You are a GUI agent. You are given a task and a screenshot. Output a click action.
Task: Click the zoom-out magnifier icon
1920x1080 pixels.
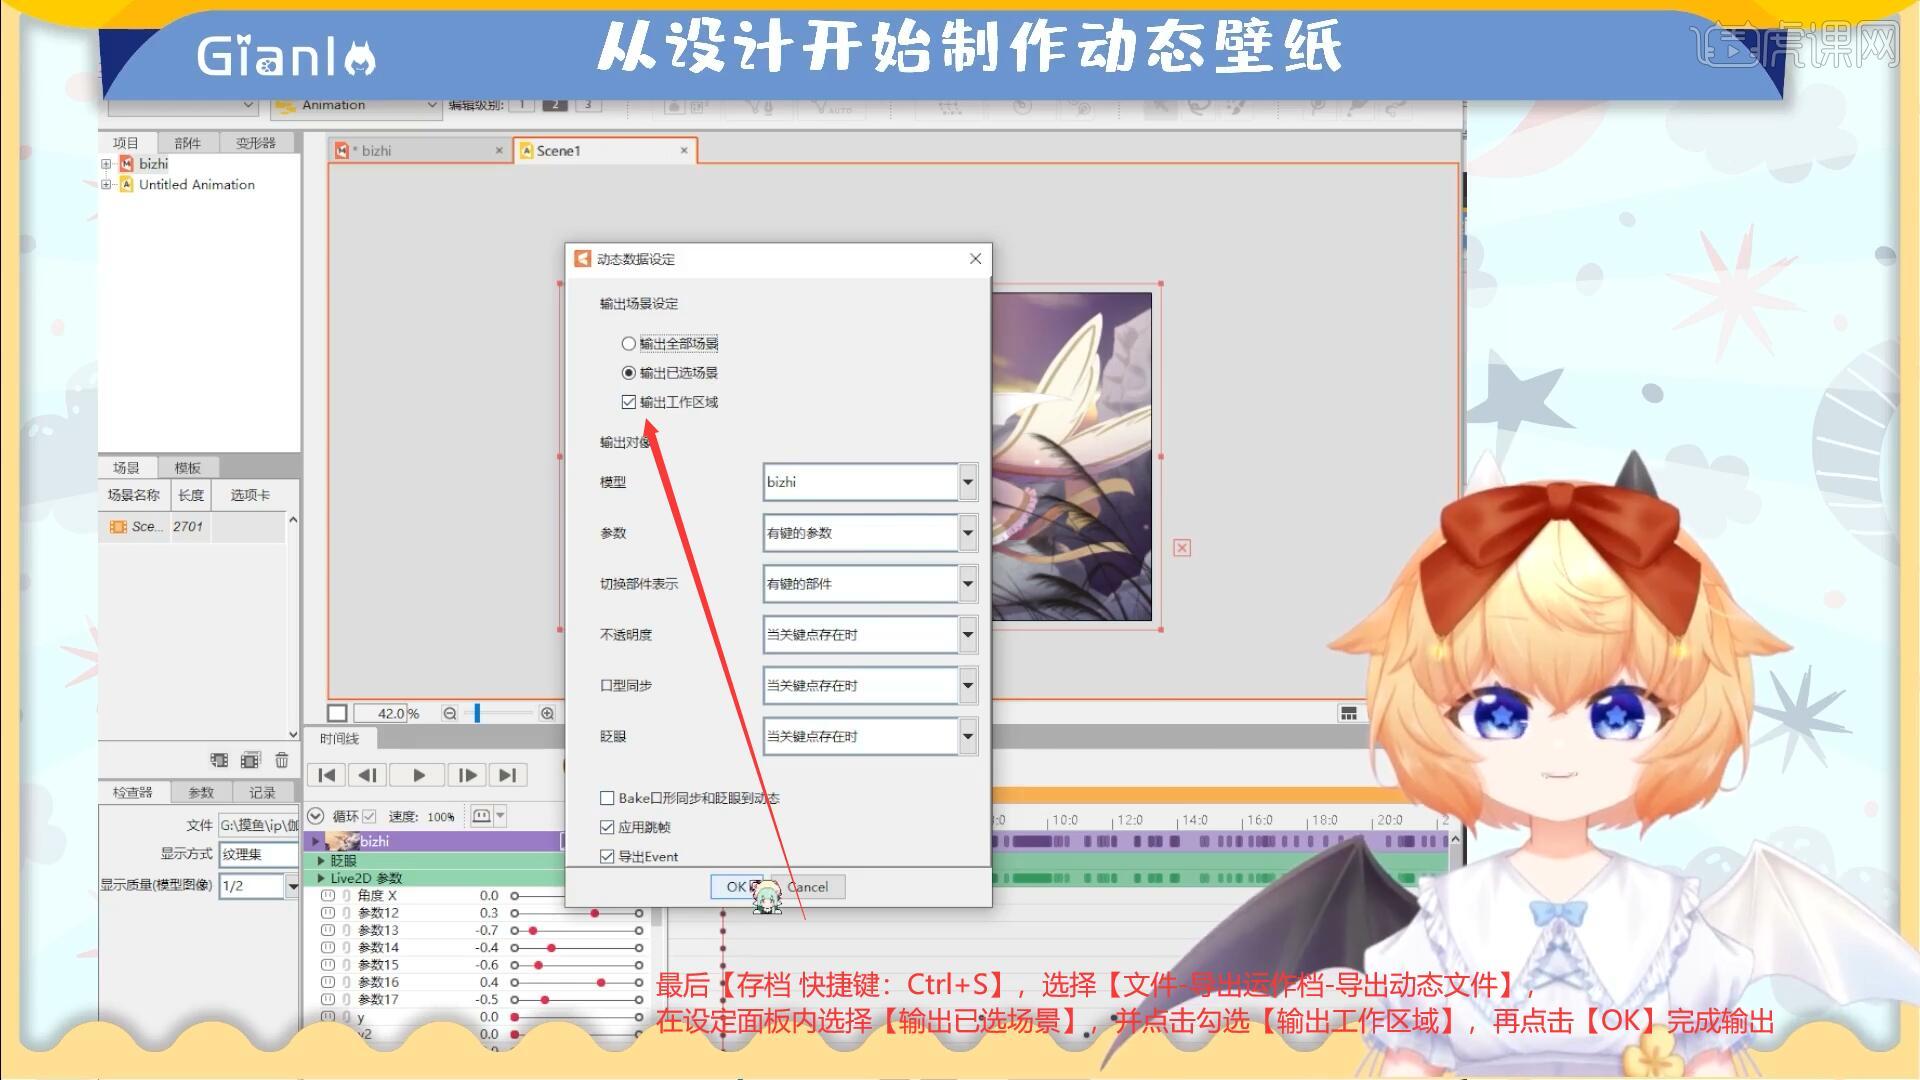[451, 713]
